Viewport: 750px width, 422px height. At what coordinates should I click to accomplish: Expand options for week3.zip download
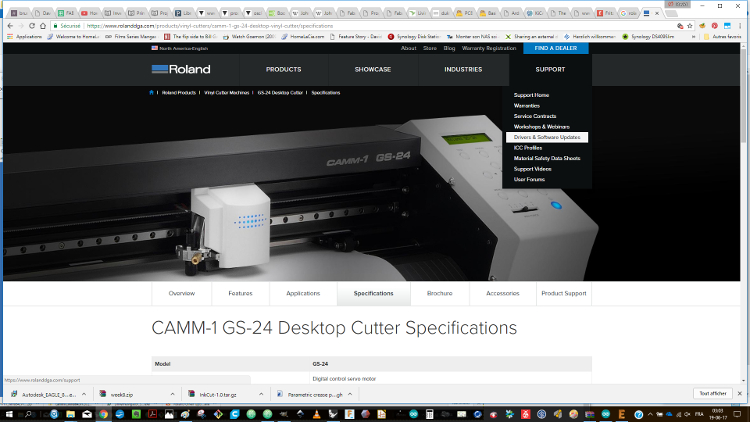(x=172, y=394)
